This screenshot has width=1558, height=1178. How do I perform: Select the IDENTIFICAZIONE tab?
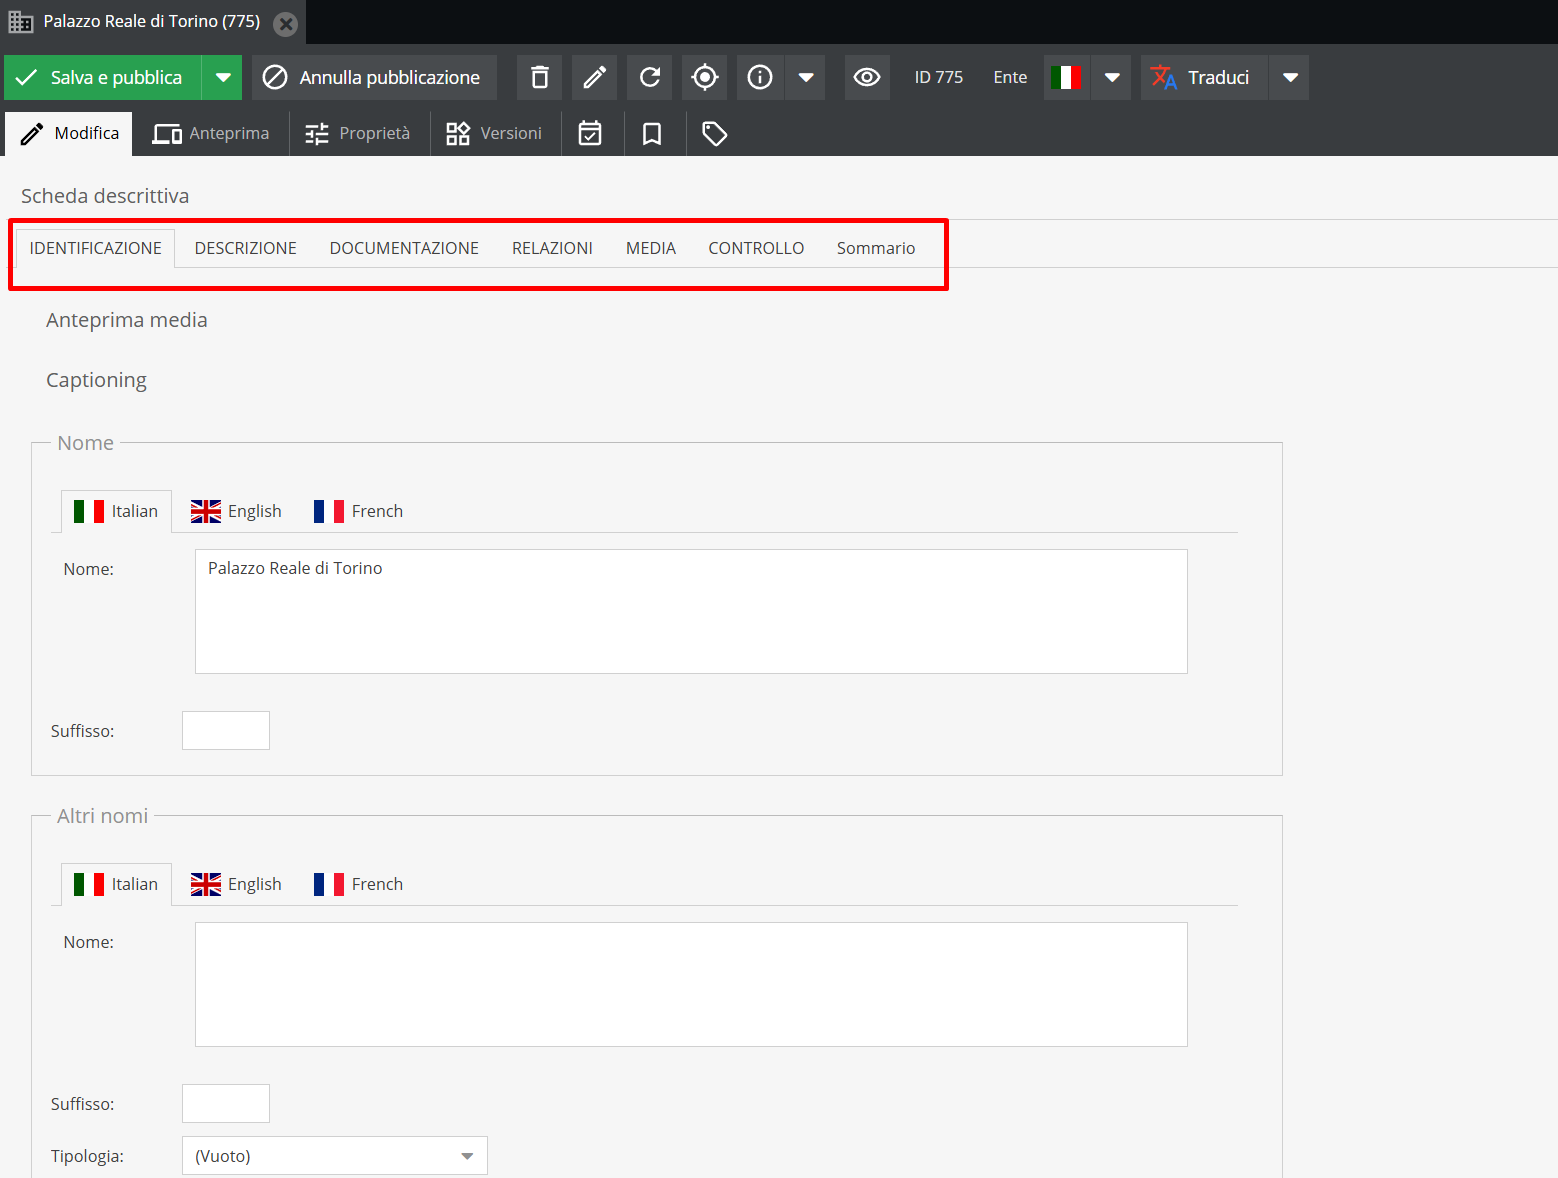tap(95, 248)
